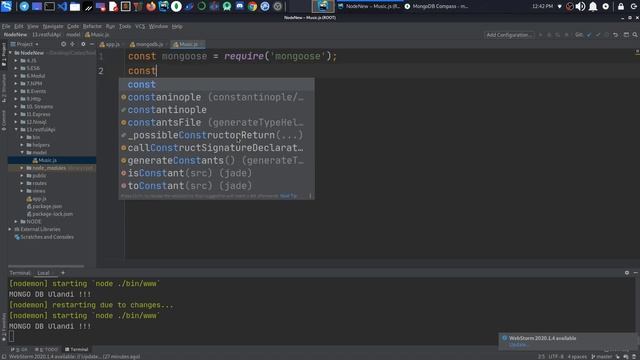Click the Add Configuration button
The width and height of the screenshot is (640, 360).
(509, 35)
